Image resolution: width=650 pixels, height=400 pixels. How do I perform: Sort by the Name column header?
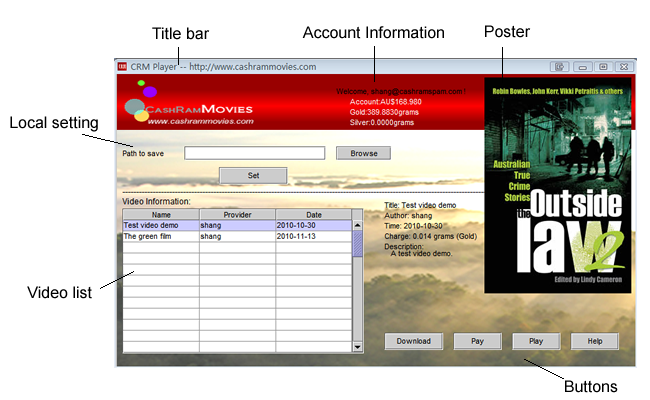pyautogui.click(x=161, y=215)
